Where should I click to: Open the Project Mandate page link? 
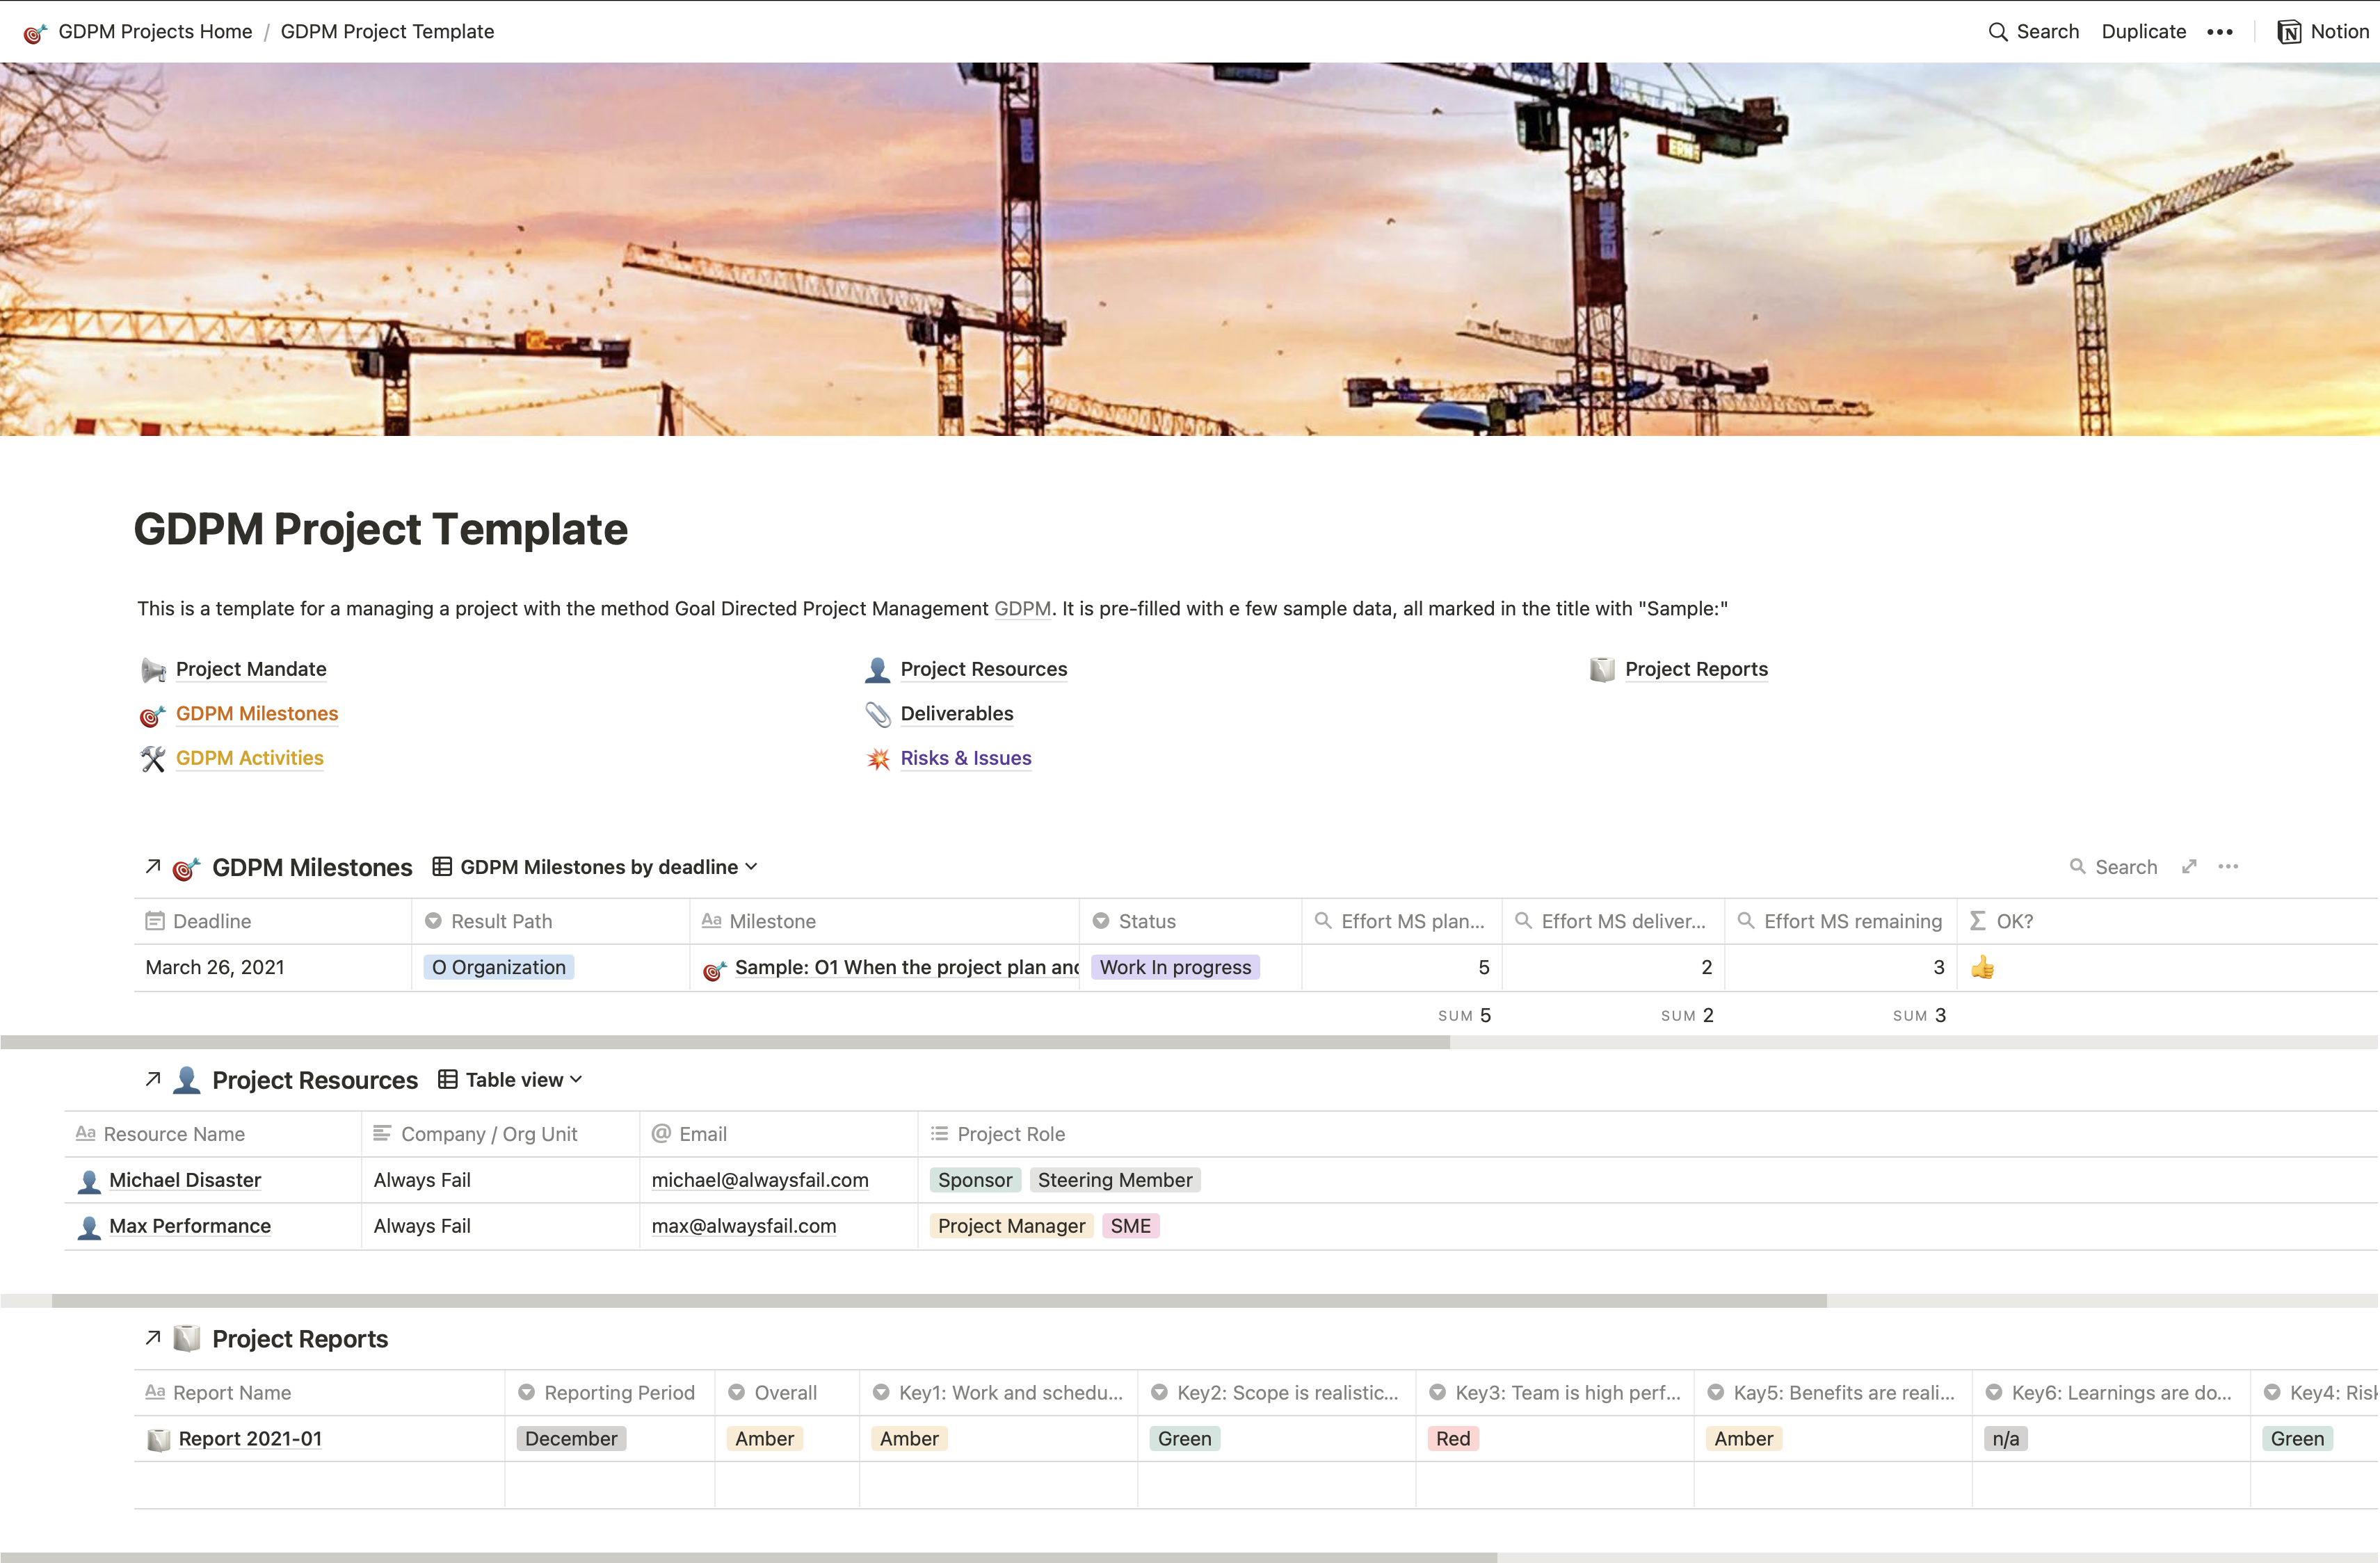[251, 669]
